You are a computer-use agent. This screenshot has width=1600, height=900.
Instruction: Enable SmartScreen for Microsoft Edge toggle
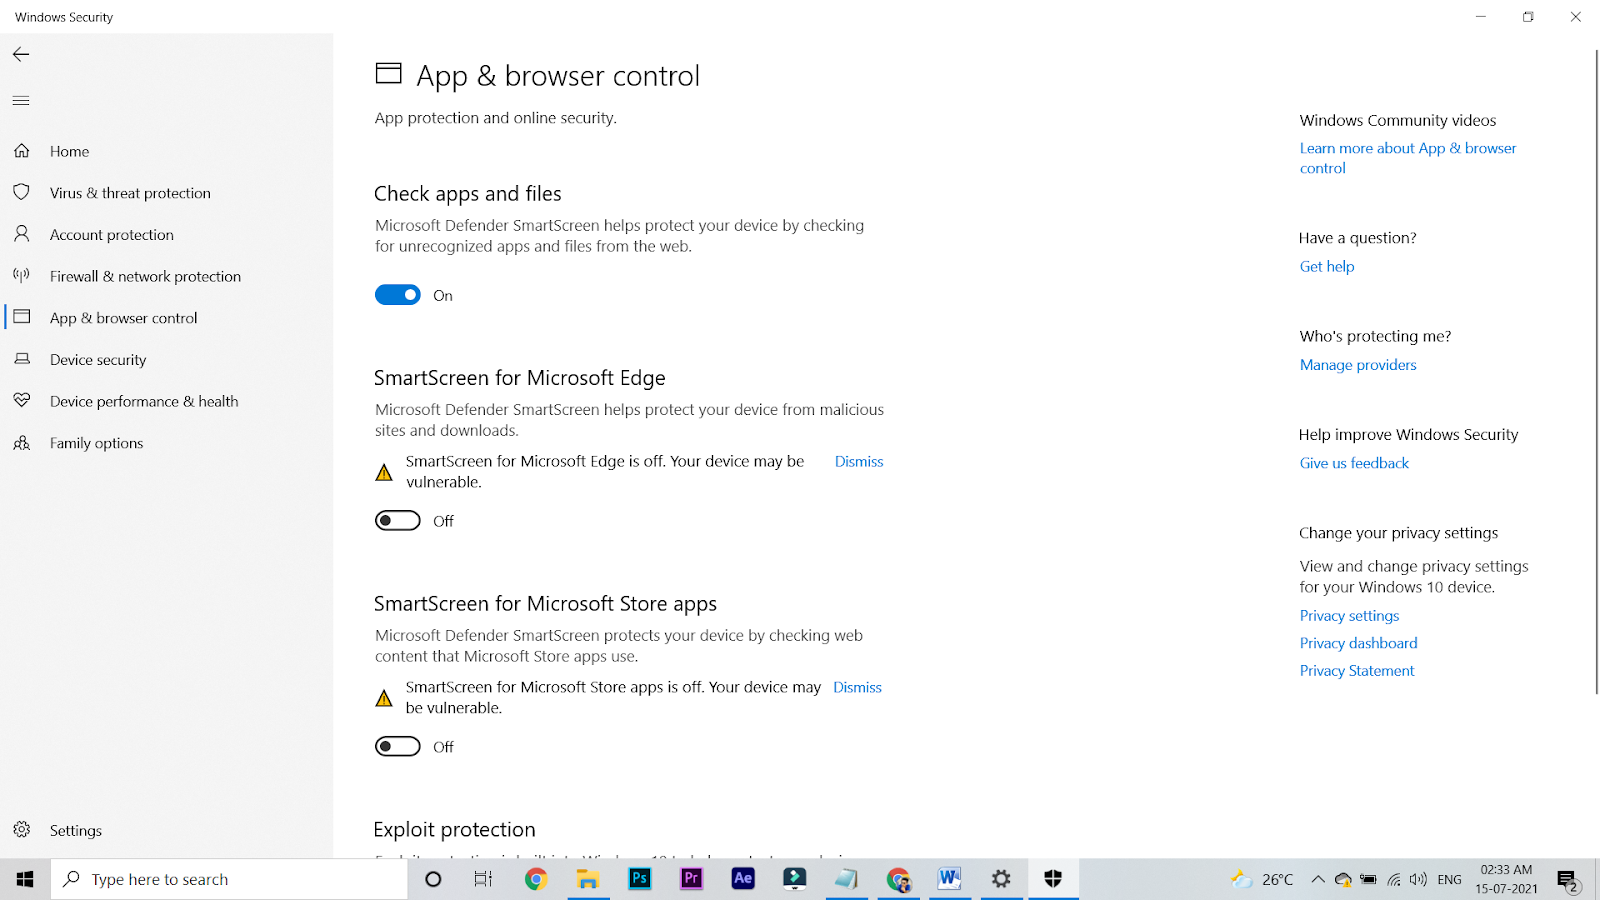click(397, 520)
